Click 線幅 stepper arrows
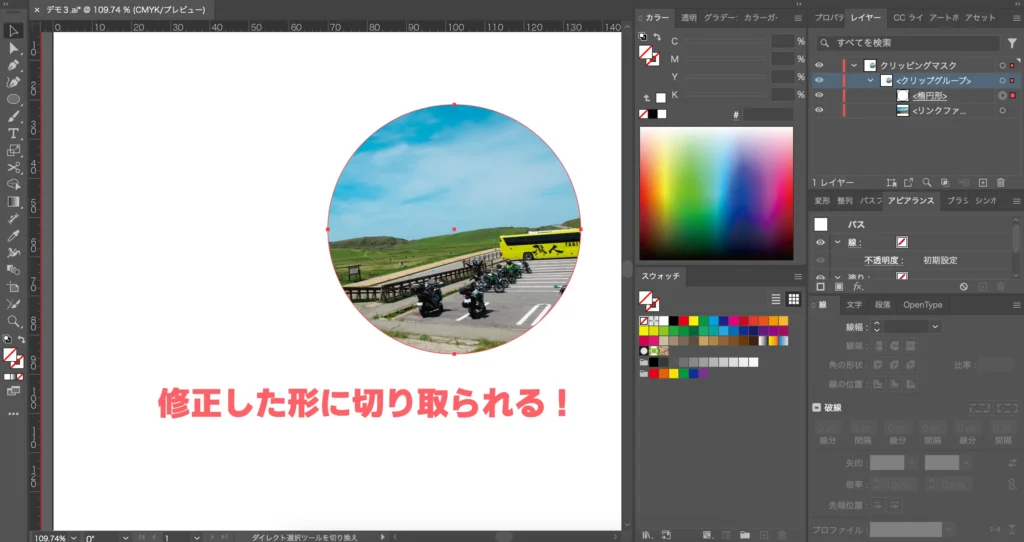1024x542 pixels. 876,327
